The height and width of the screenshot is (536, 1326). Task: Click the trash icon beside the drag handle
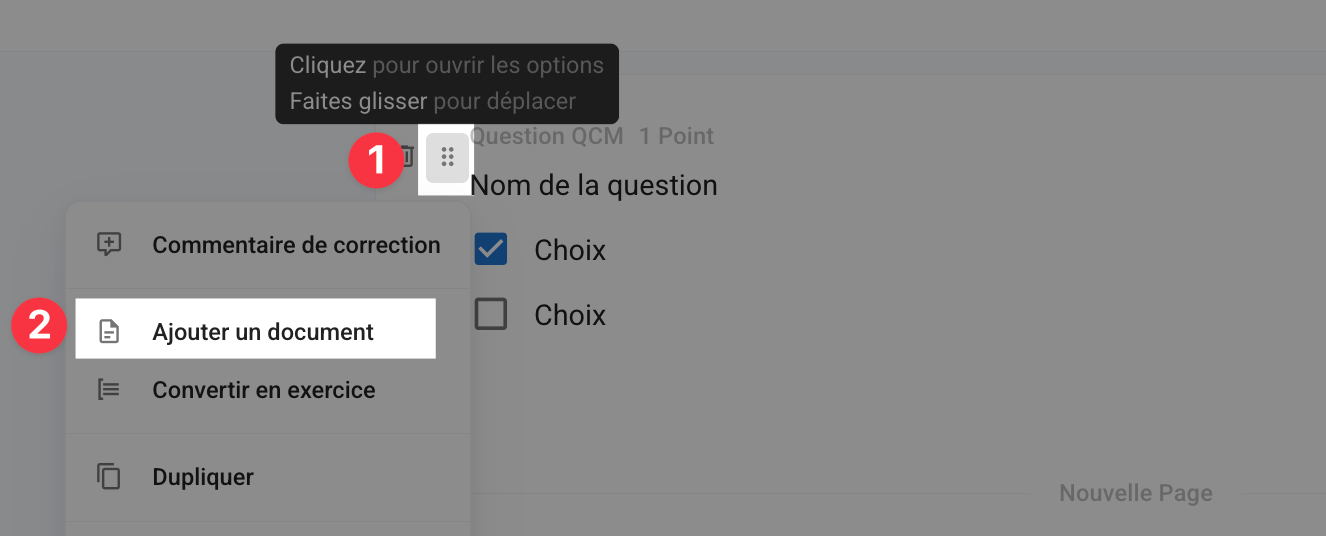[x=408, y=157]
